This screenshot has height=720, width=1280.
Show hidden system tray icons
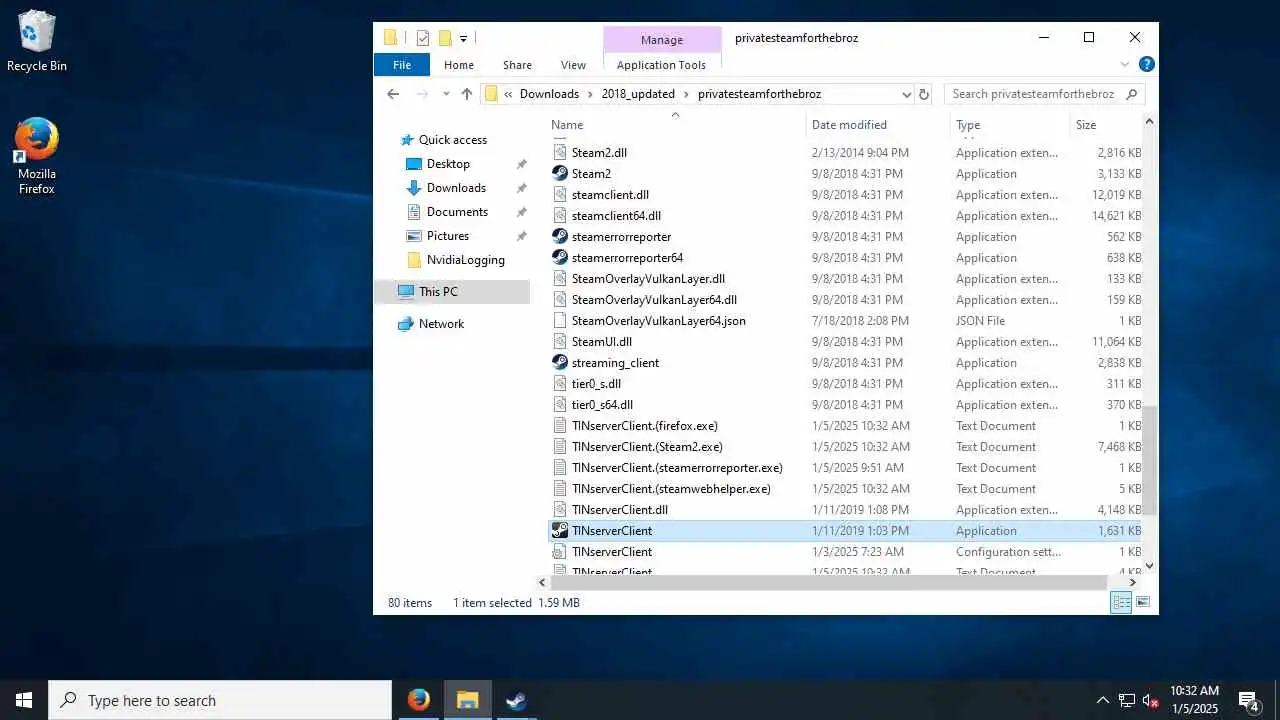pyautogui.click(x=1102, y=700)
